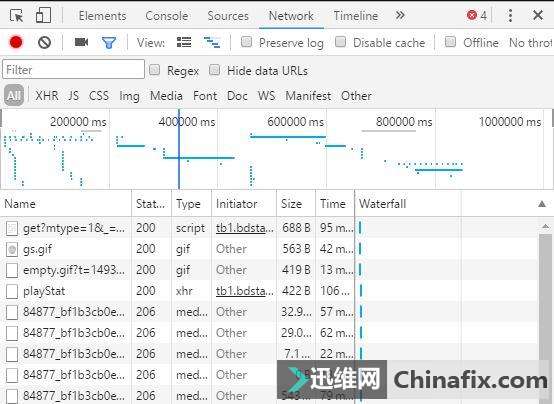Sort by the Status column header

[x=152, y=204]
